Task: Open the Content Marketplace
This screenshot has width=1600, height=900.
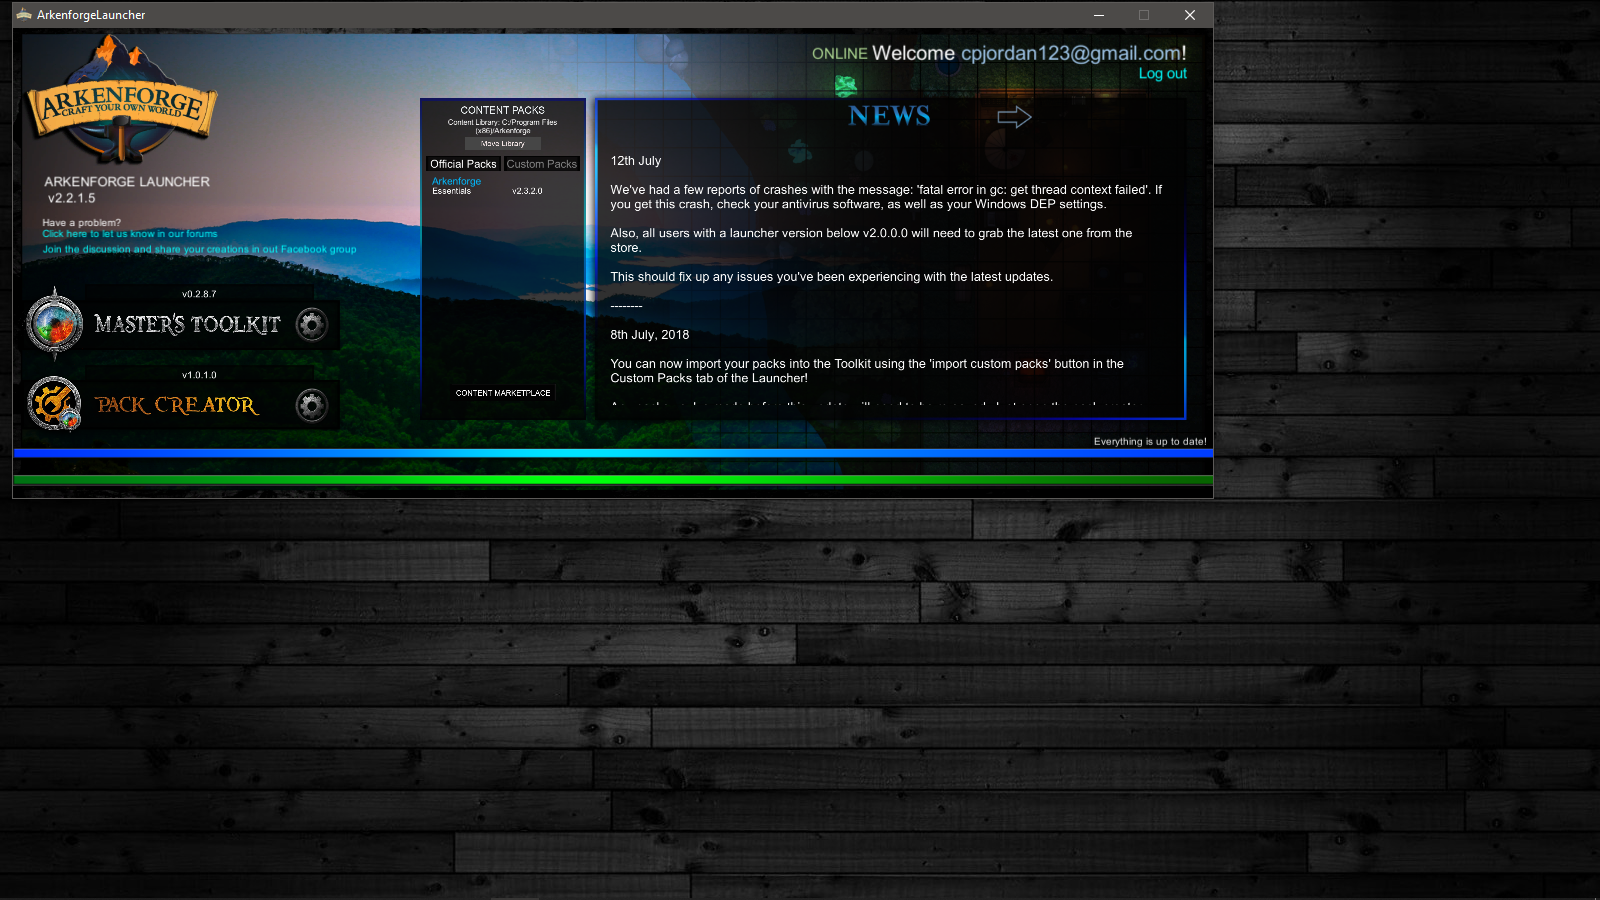Action: coord(503,393)
